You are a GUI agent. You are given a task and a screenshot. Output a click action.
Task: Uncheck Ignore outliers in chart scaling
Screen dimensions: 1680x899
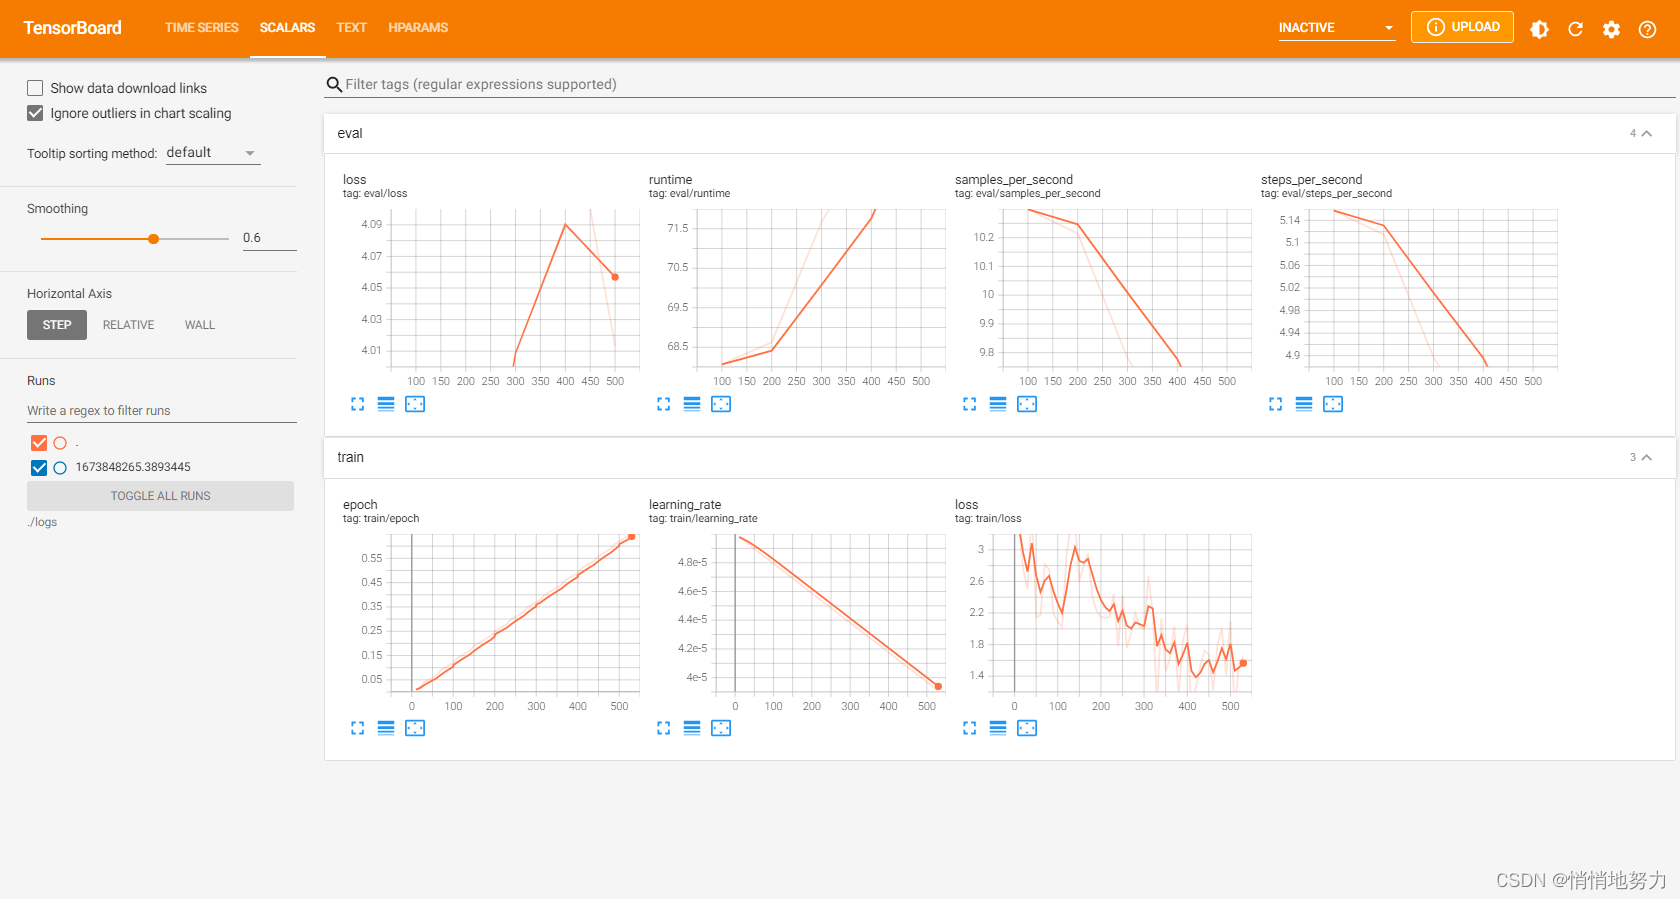35,113
